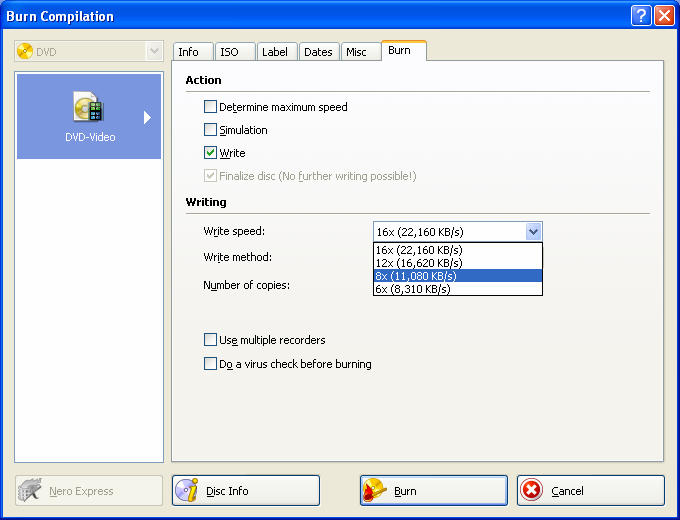Click the arrow beside DVD-Video
The image size is (680, 520).
[148, 117]
